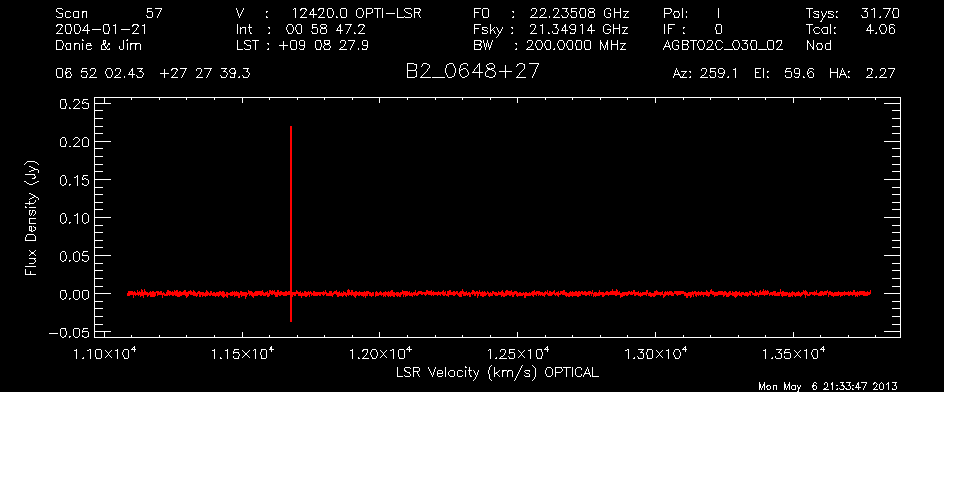Click the Flux Density (Jy) axis label
The width and height of the screenshot is (962, 490).
31,218
